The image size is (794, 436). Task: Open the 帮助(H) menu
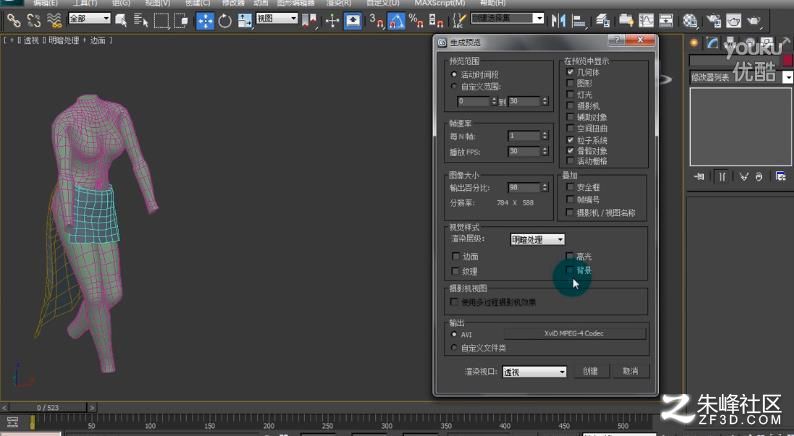[x=493, y=3]
